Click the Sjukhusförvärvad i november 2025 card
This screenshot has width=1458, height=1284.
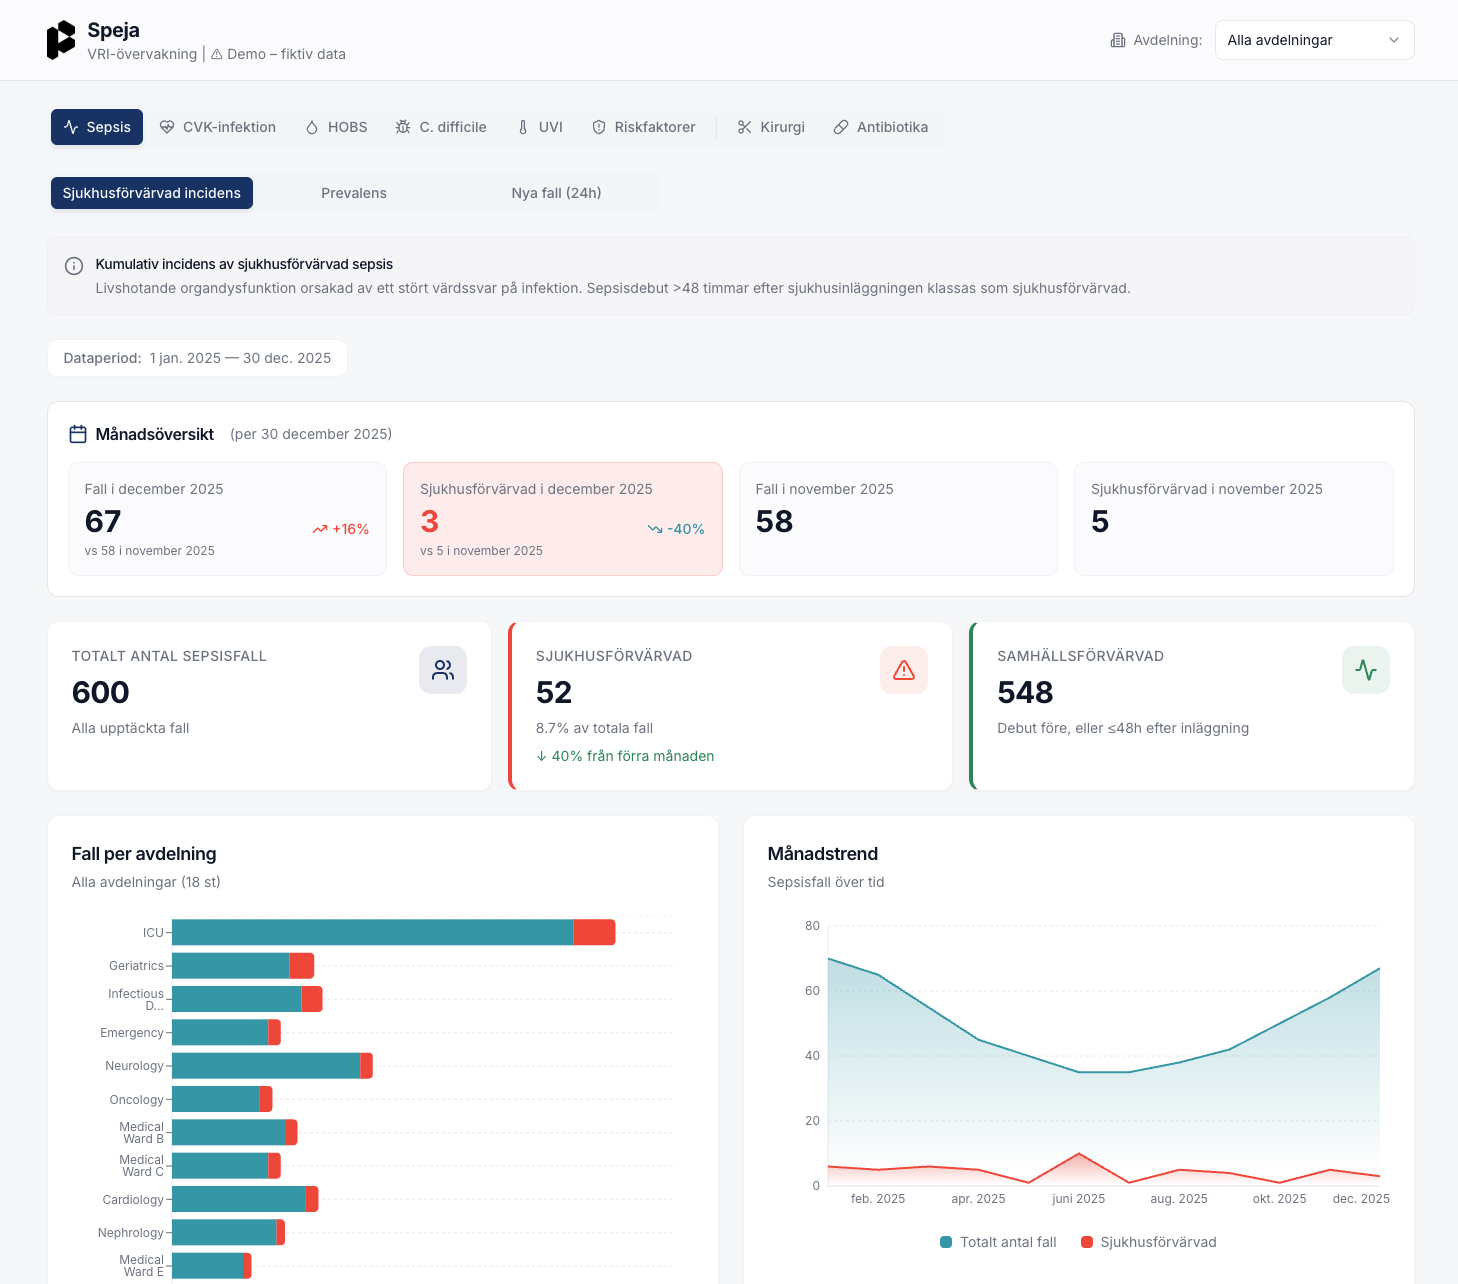click(1234, 519)
